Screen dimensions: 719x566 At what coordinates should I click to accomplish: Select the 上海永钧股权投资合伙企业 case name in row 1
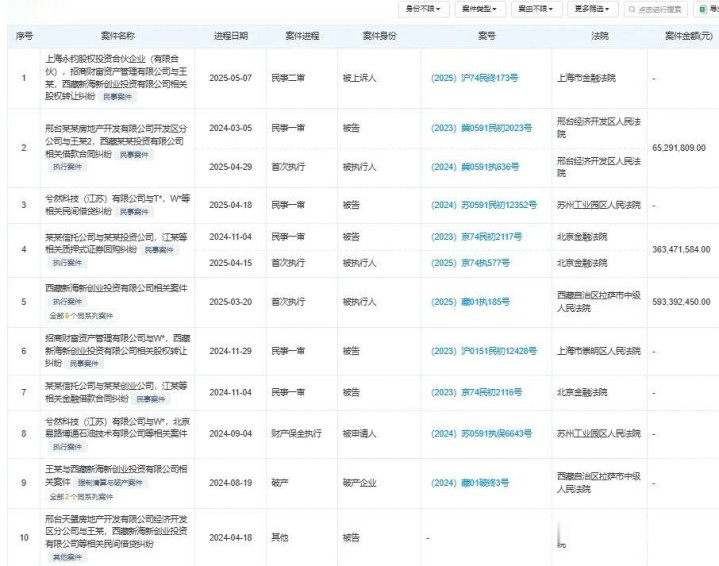(116, 78)
